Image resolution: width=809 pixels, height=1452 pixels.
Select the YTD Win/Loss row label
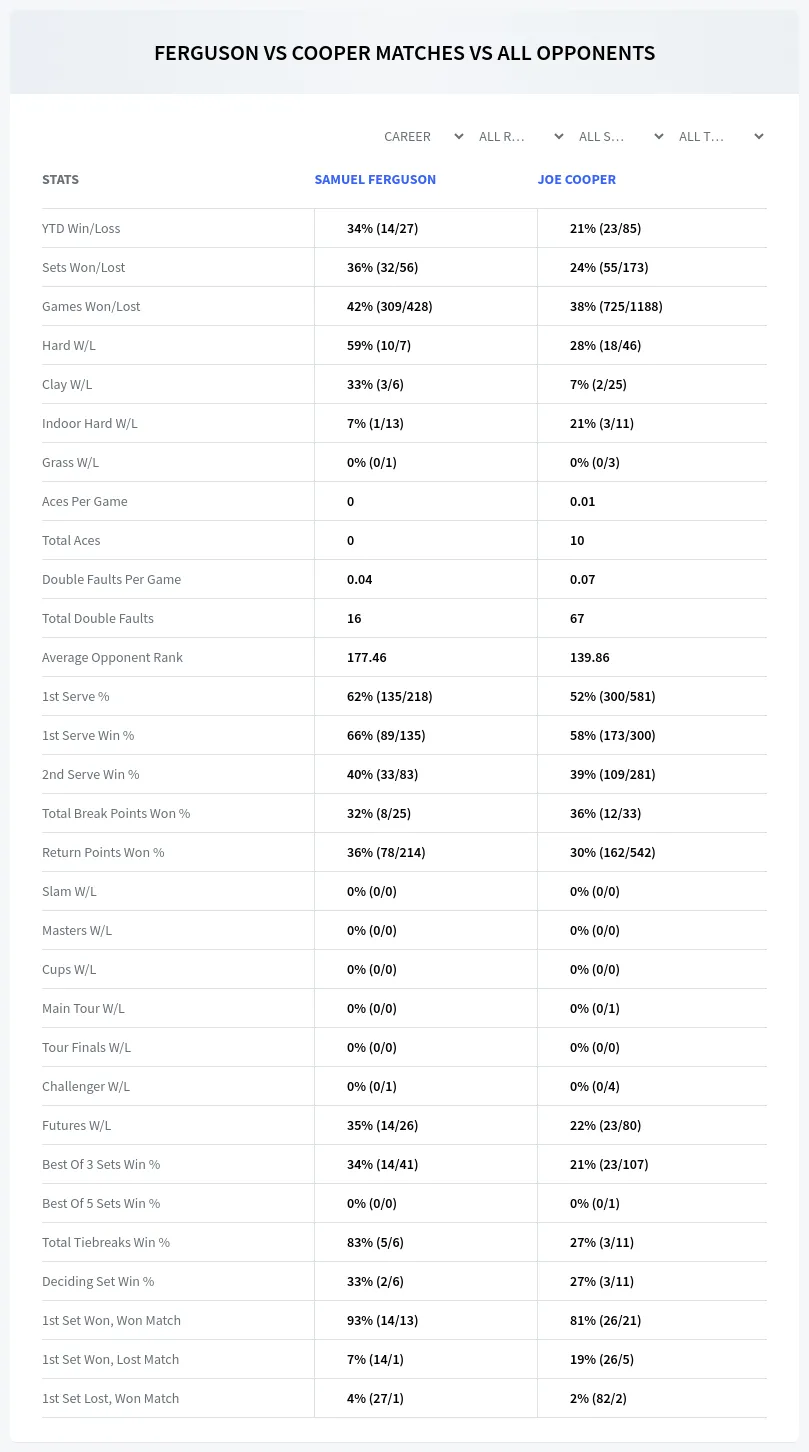[x=81, y=228]
